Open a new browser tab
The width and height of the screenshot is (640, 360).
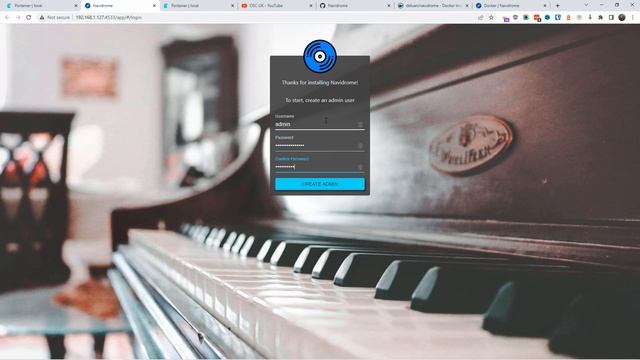tap(558, 6)
